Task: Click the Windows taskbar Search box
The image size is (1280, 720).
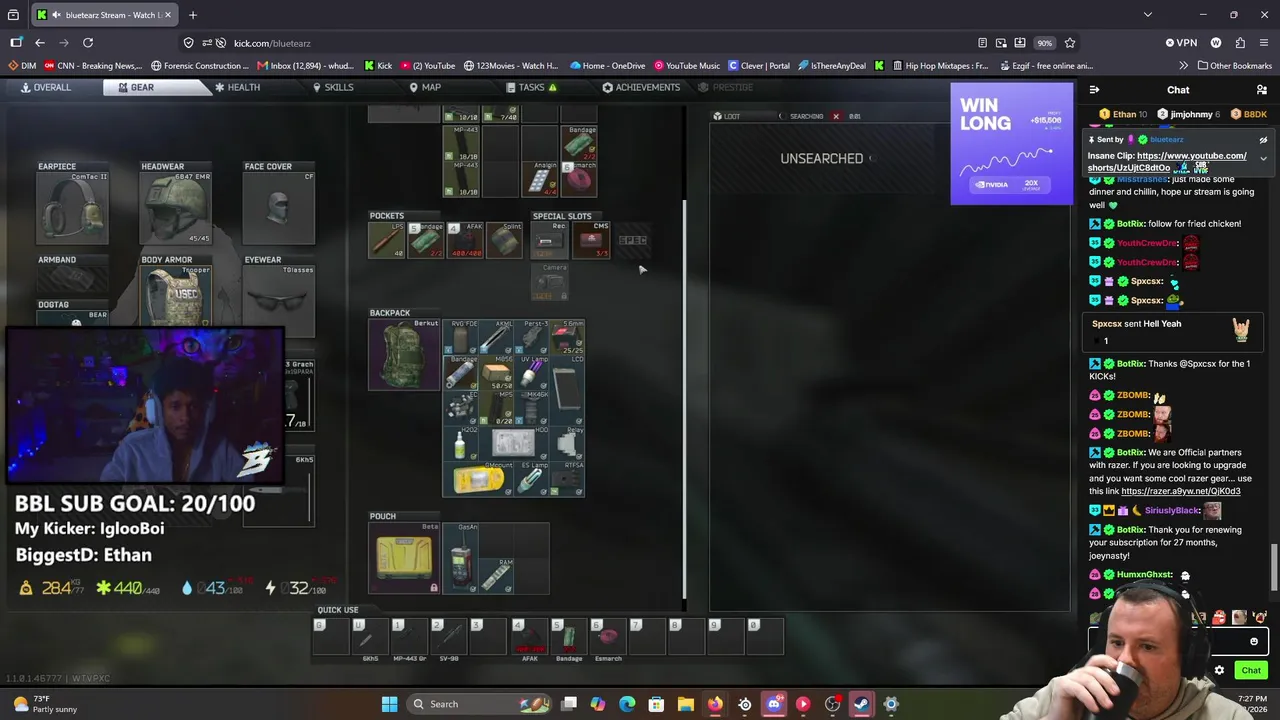Action: (478, 704)
